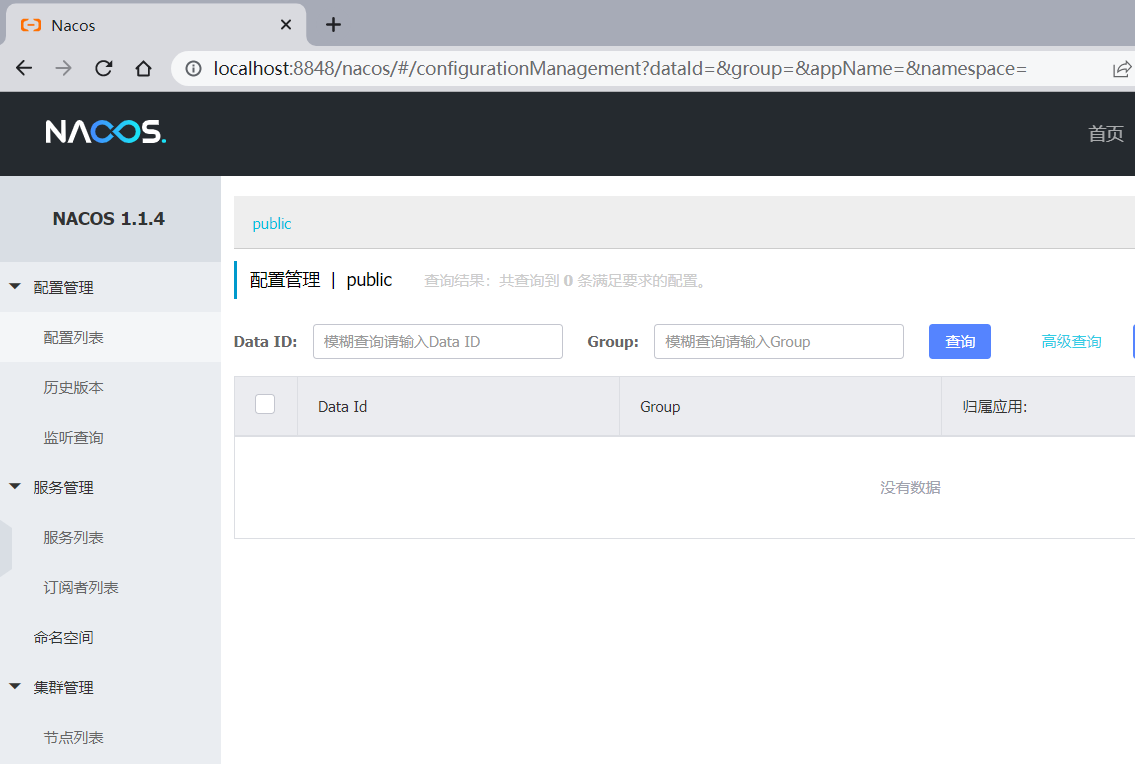Open 配置列表 in sidebar
The height and width of the screenshot is (764, 1135).
(x=110, y=337)
